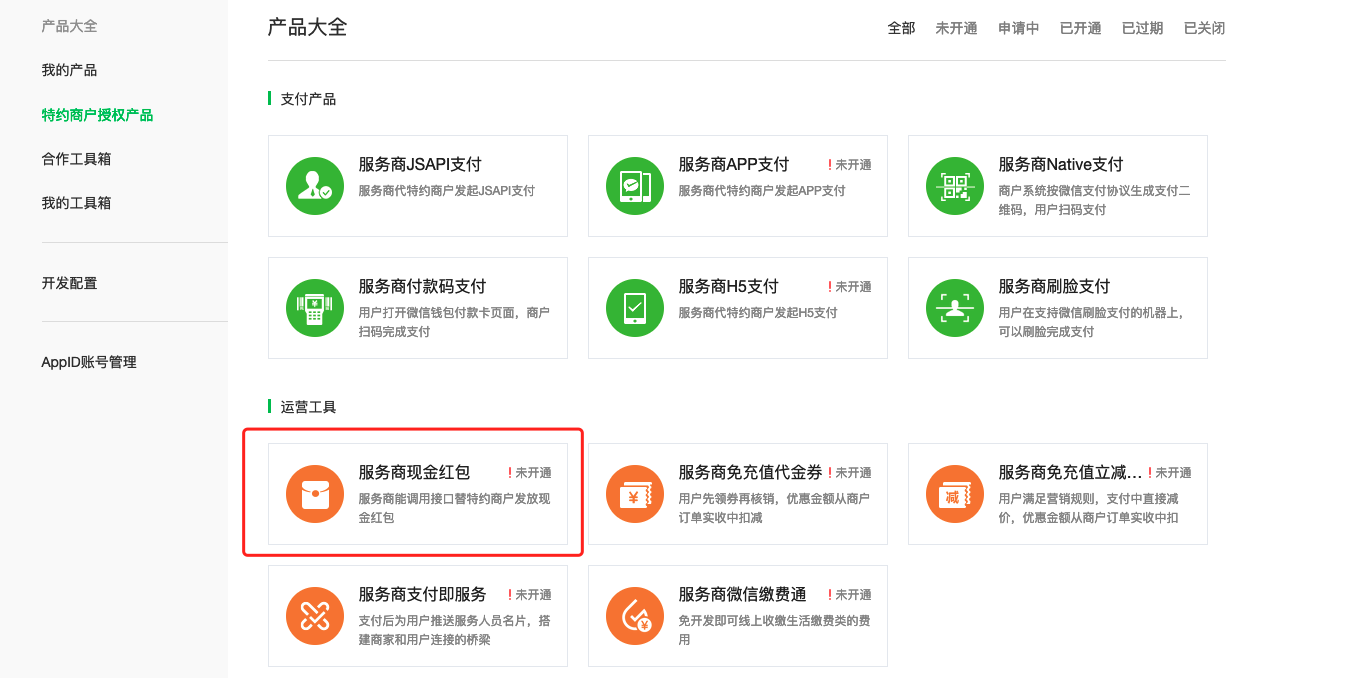Open 我的产品 in the sidebar
Image resolution: width=1367 pixels, height=678 pixels.
point(70,70)
